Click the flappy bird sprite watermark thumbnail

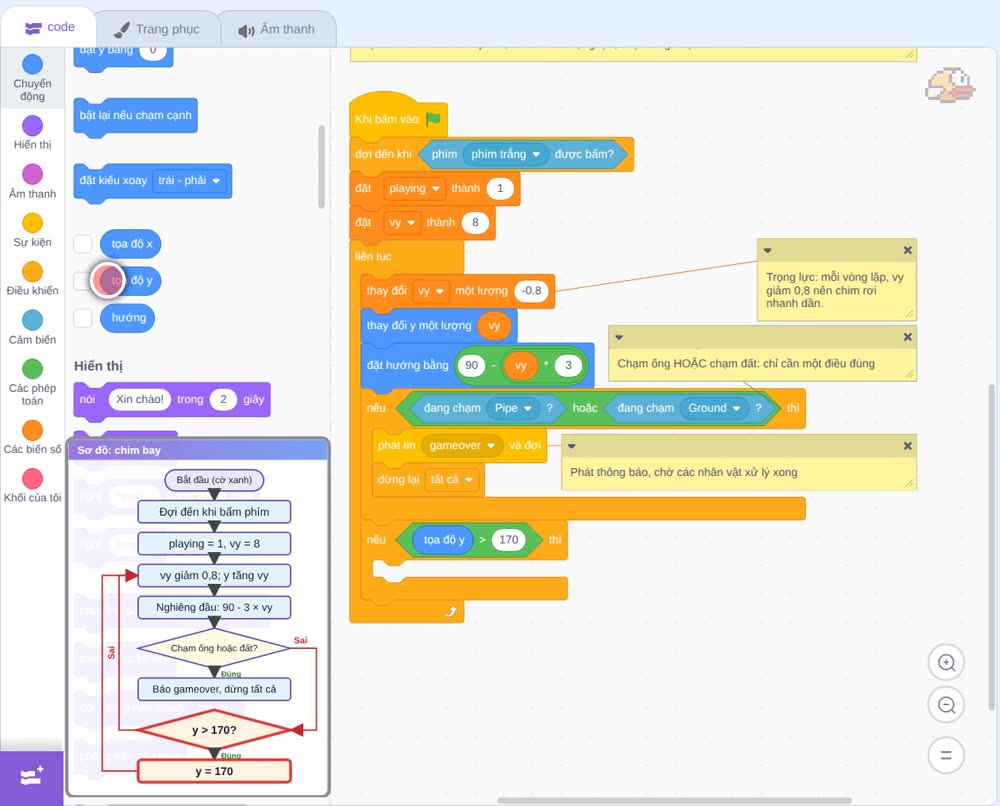pos(950,86)
